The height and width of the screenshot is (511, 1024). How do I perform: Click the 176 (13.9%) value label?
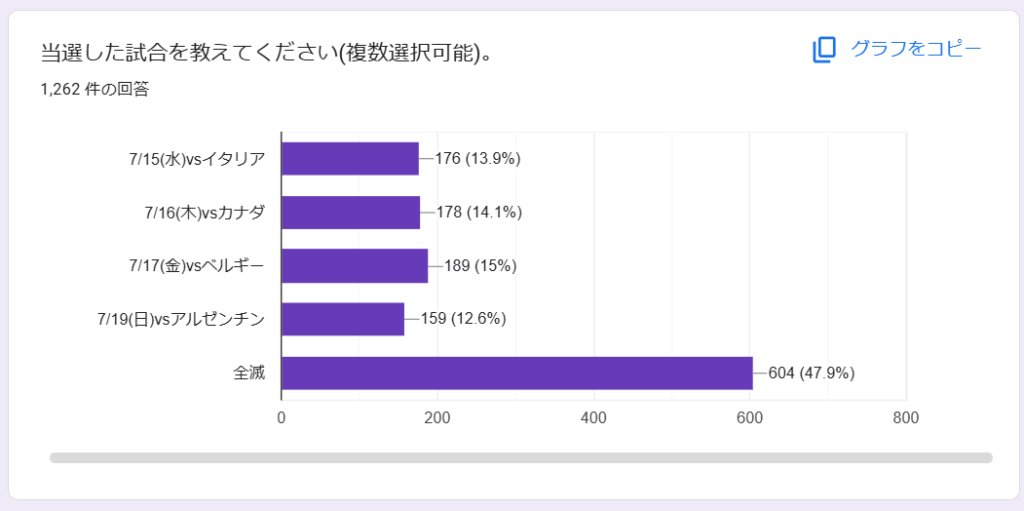point(478,158)
